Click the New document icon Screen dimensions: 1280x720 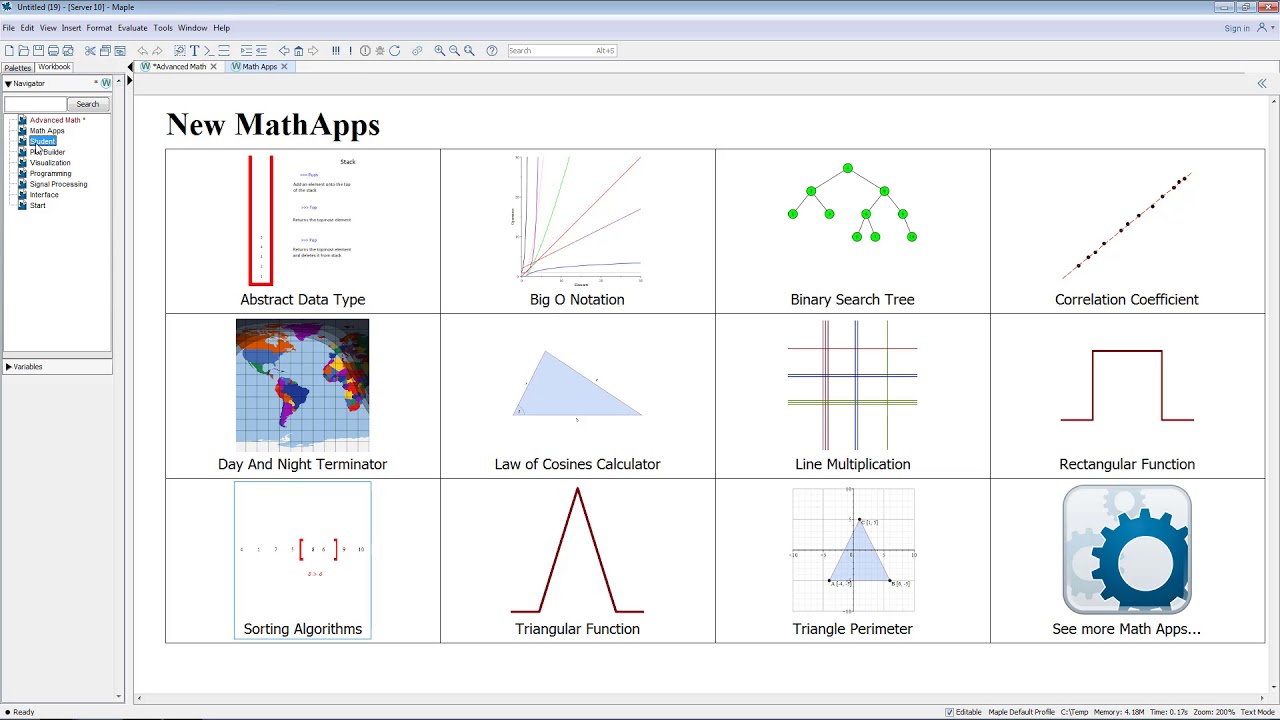tap(9, 50)
